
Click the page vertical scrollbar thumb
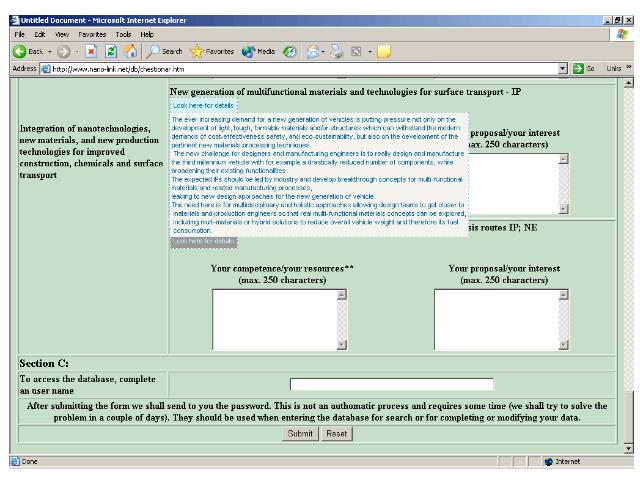(x=629, y=416)
